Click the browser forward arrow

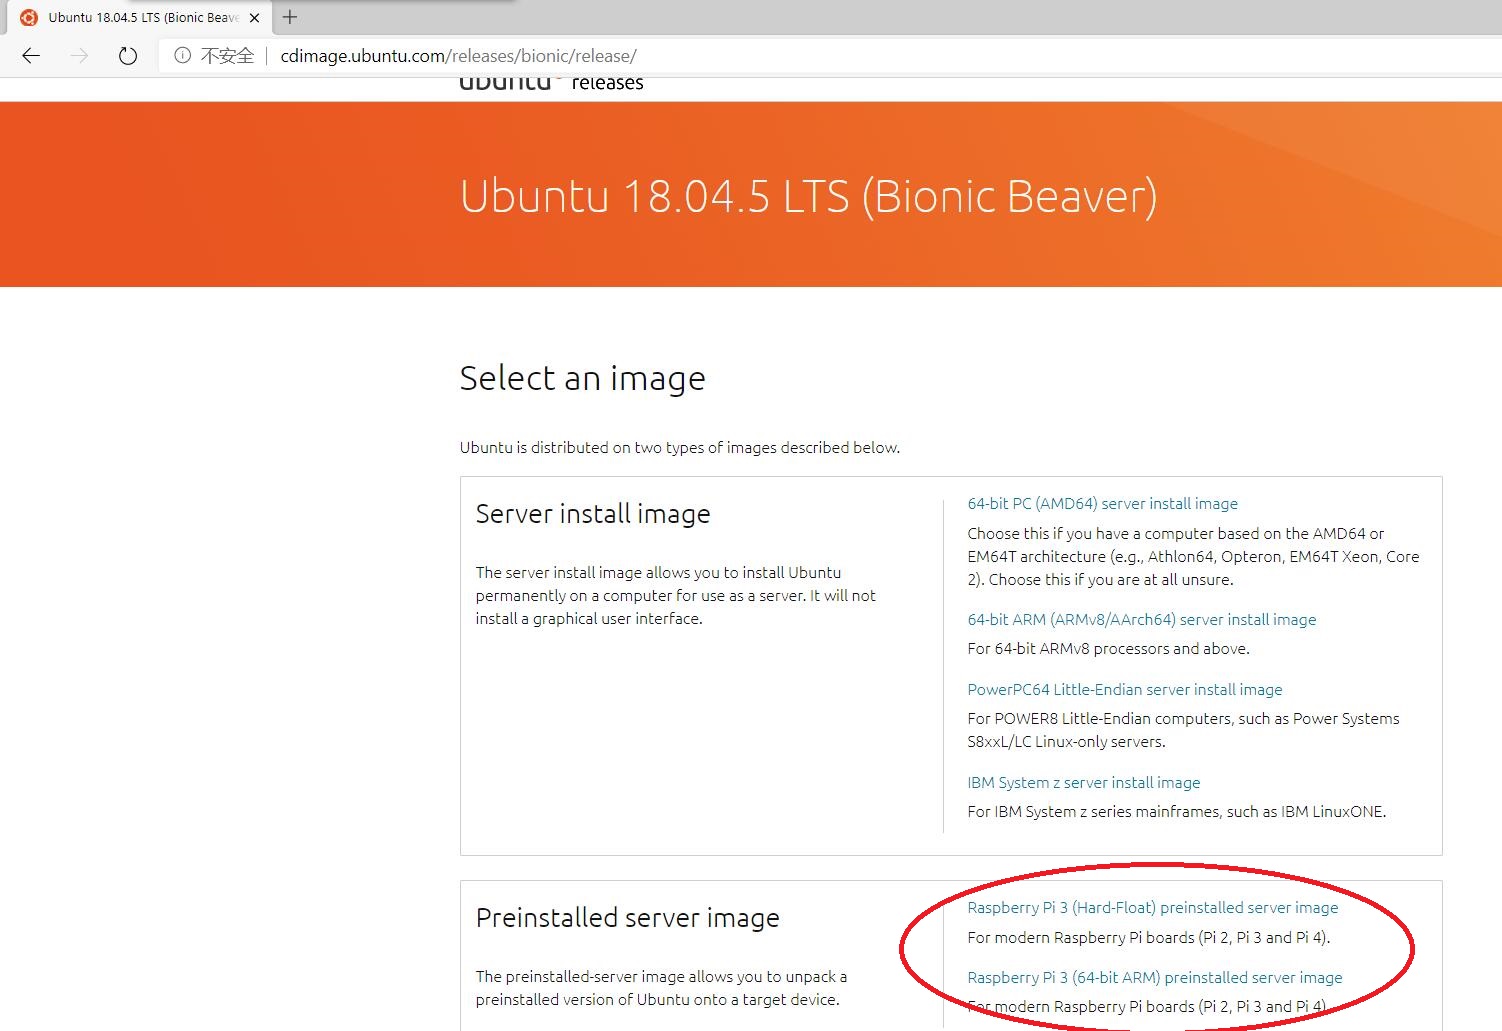(79, 56)
